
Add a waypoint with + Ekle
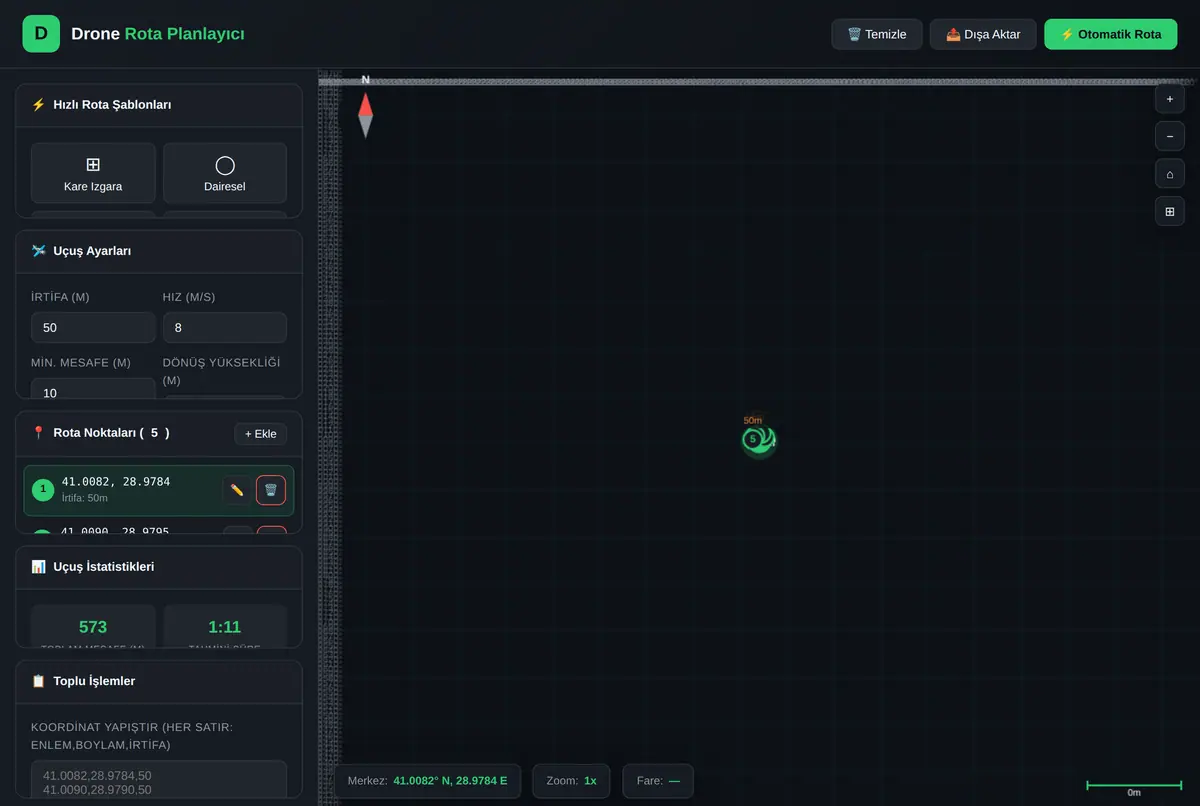coord(261,434)
